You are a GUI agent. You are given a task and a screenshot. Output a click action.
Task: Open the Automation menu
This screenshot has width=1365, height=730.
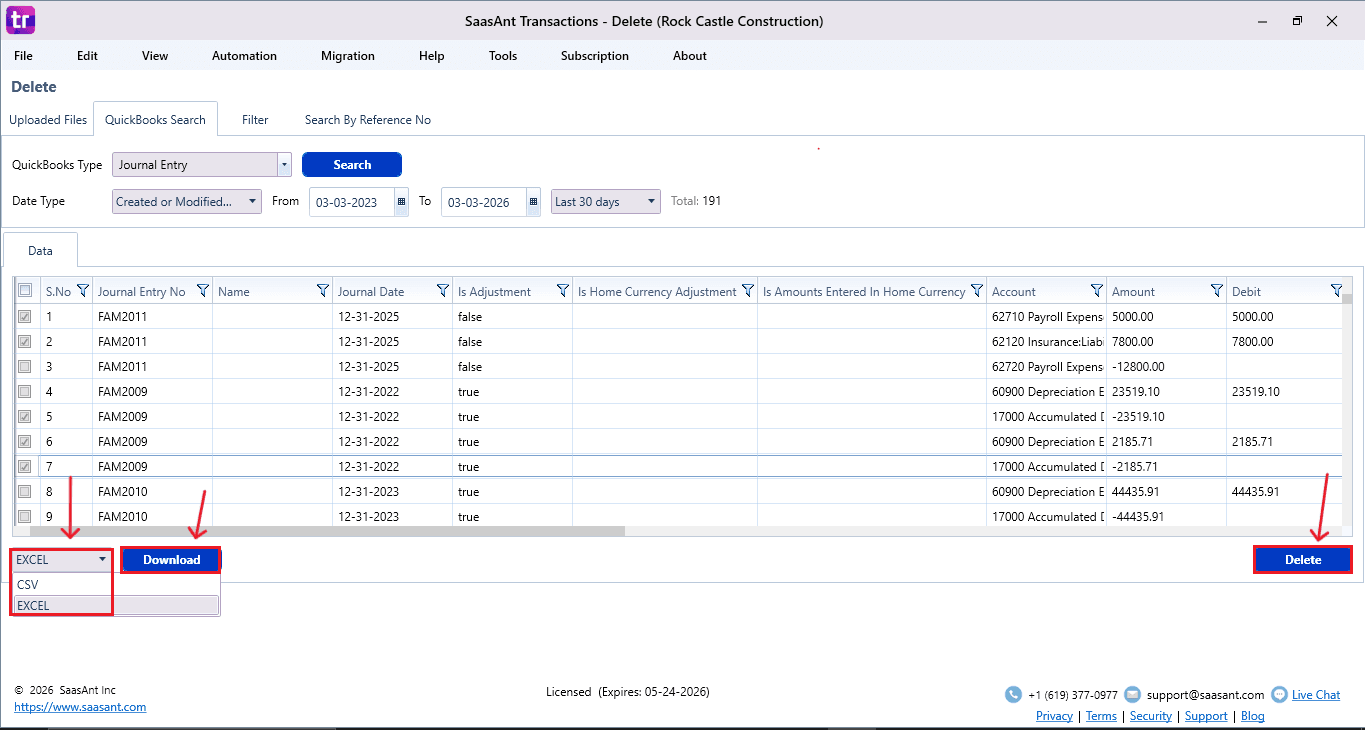(244, 56)
